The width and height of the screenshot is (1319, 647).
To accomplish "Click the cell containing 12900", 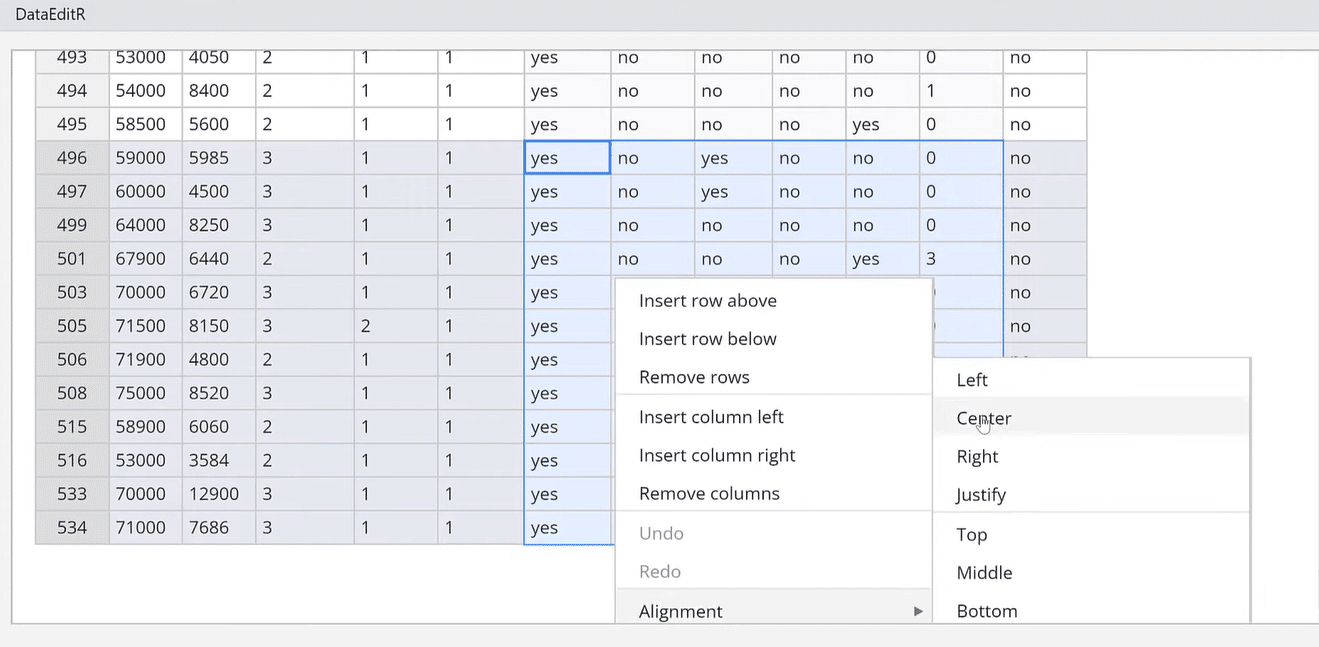I will tap(219, 494).
